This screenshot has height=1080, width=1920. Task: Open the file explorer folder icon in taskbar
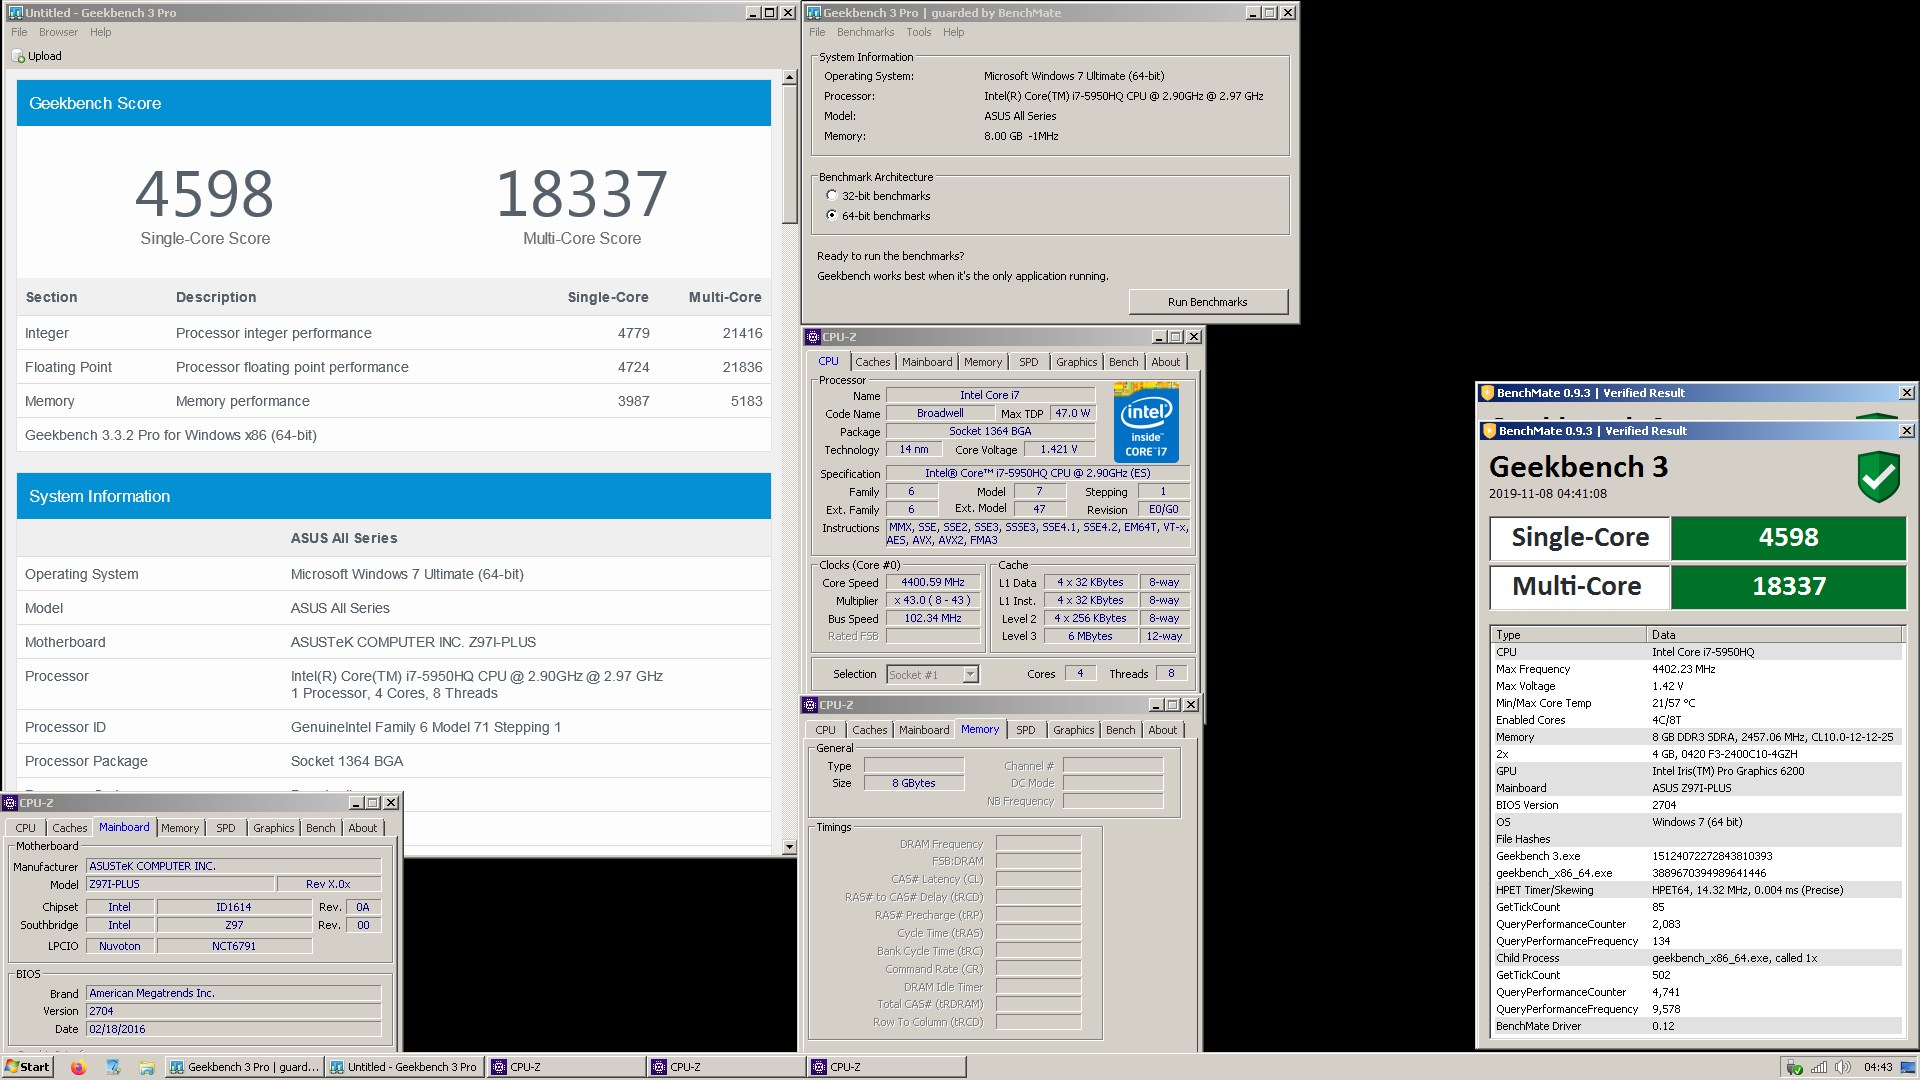point(146,1067)
